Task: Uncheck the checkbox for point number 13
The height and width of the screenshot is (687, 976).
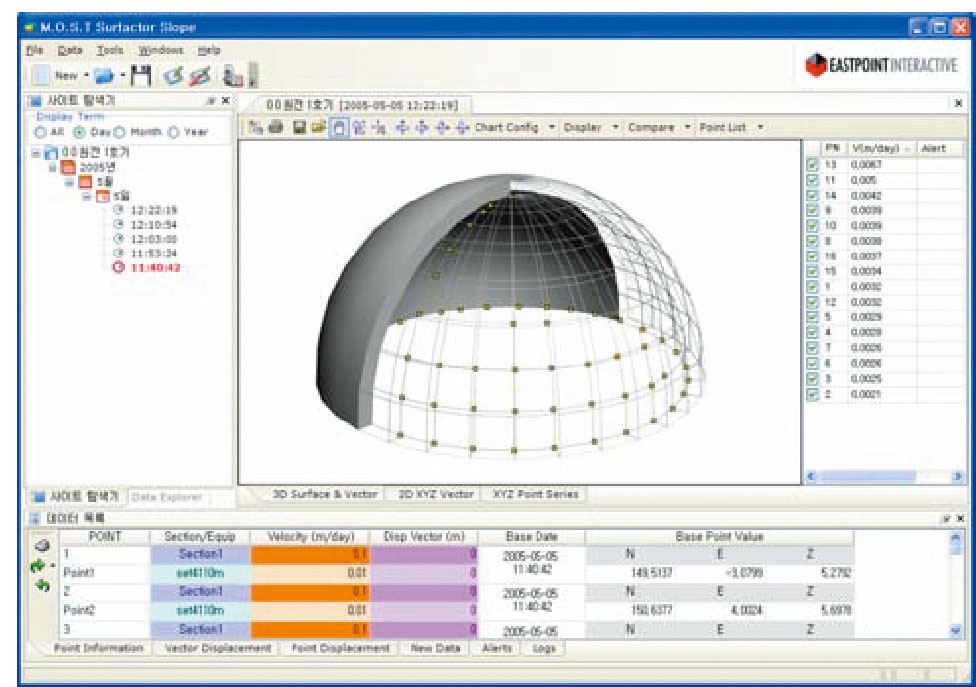Action: pos(812,164)
